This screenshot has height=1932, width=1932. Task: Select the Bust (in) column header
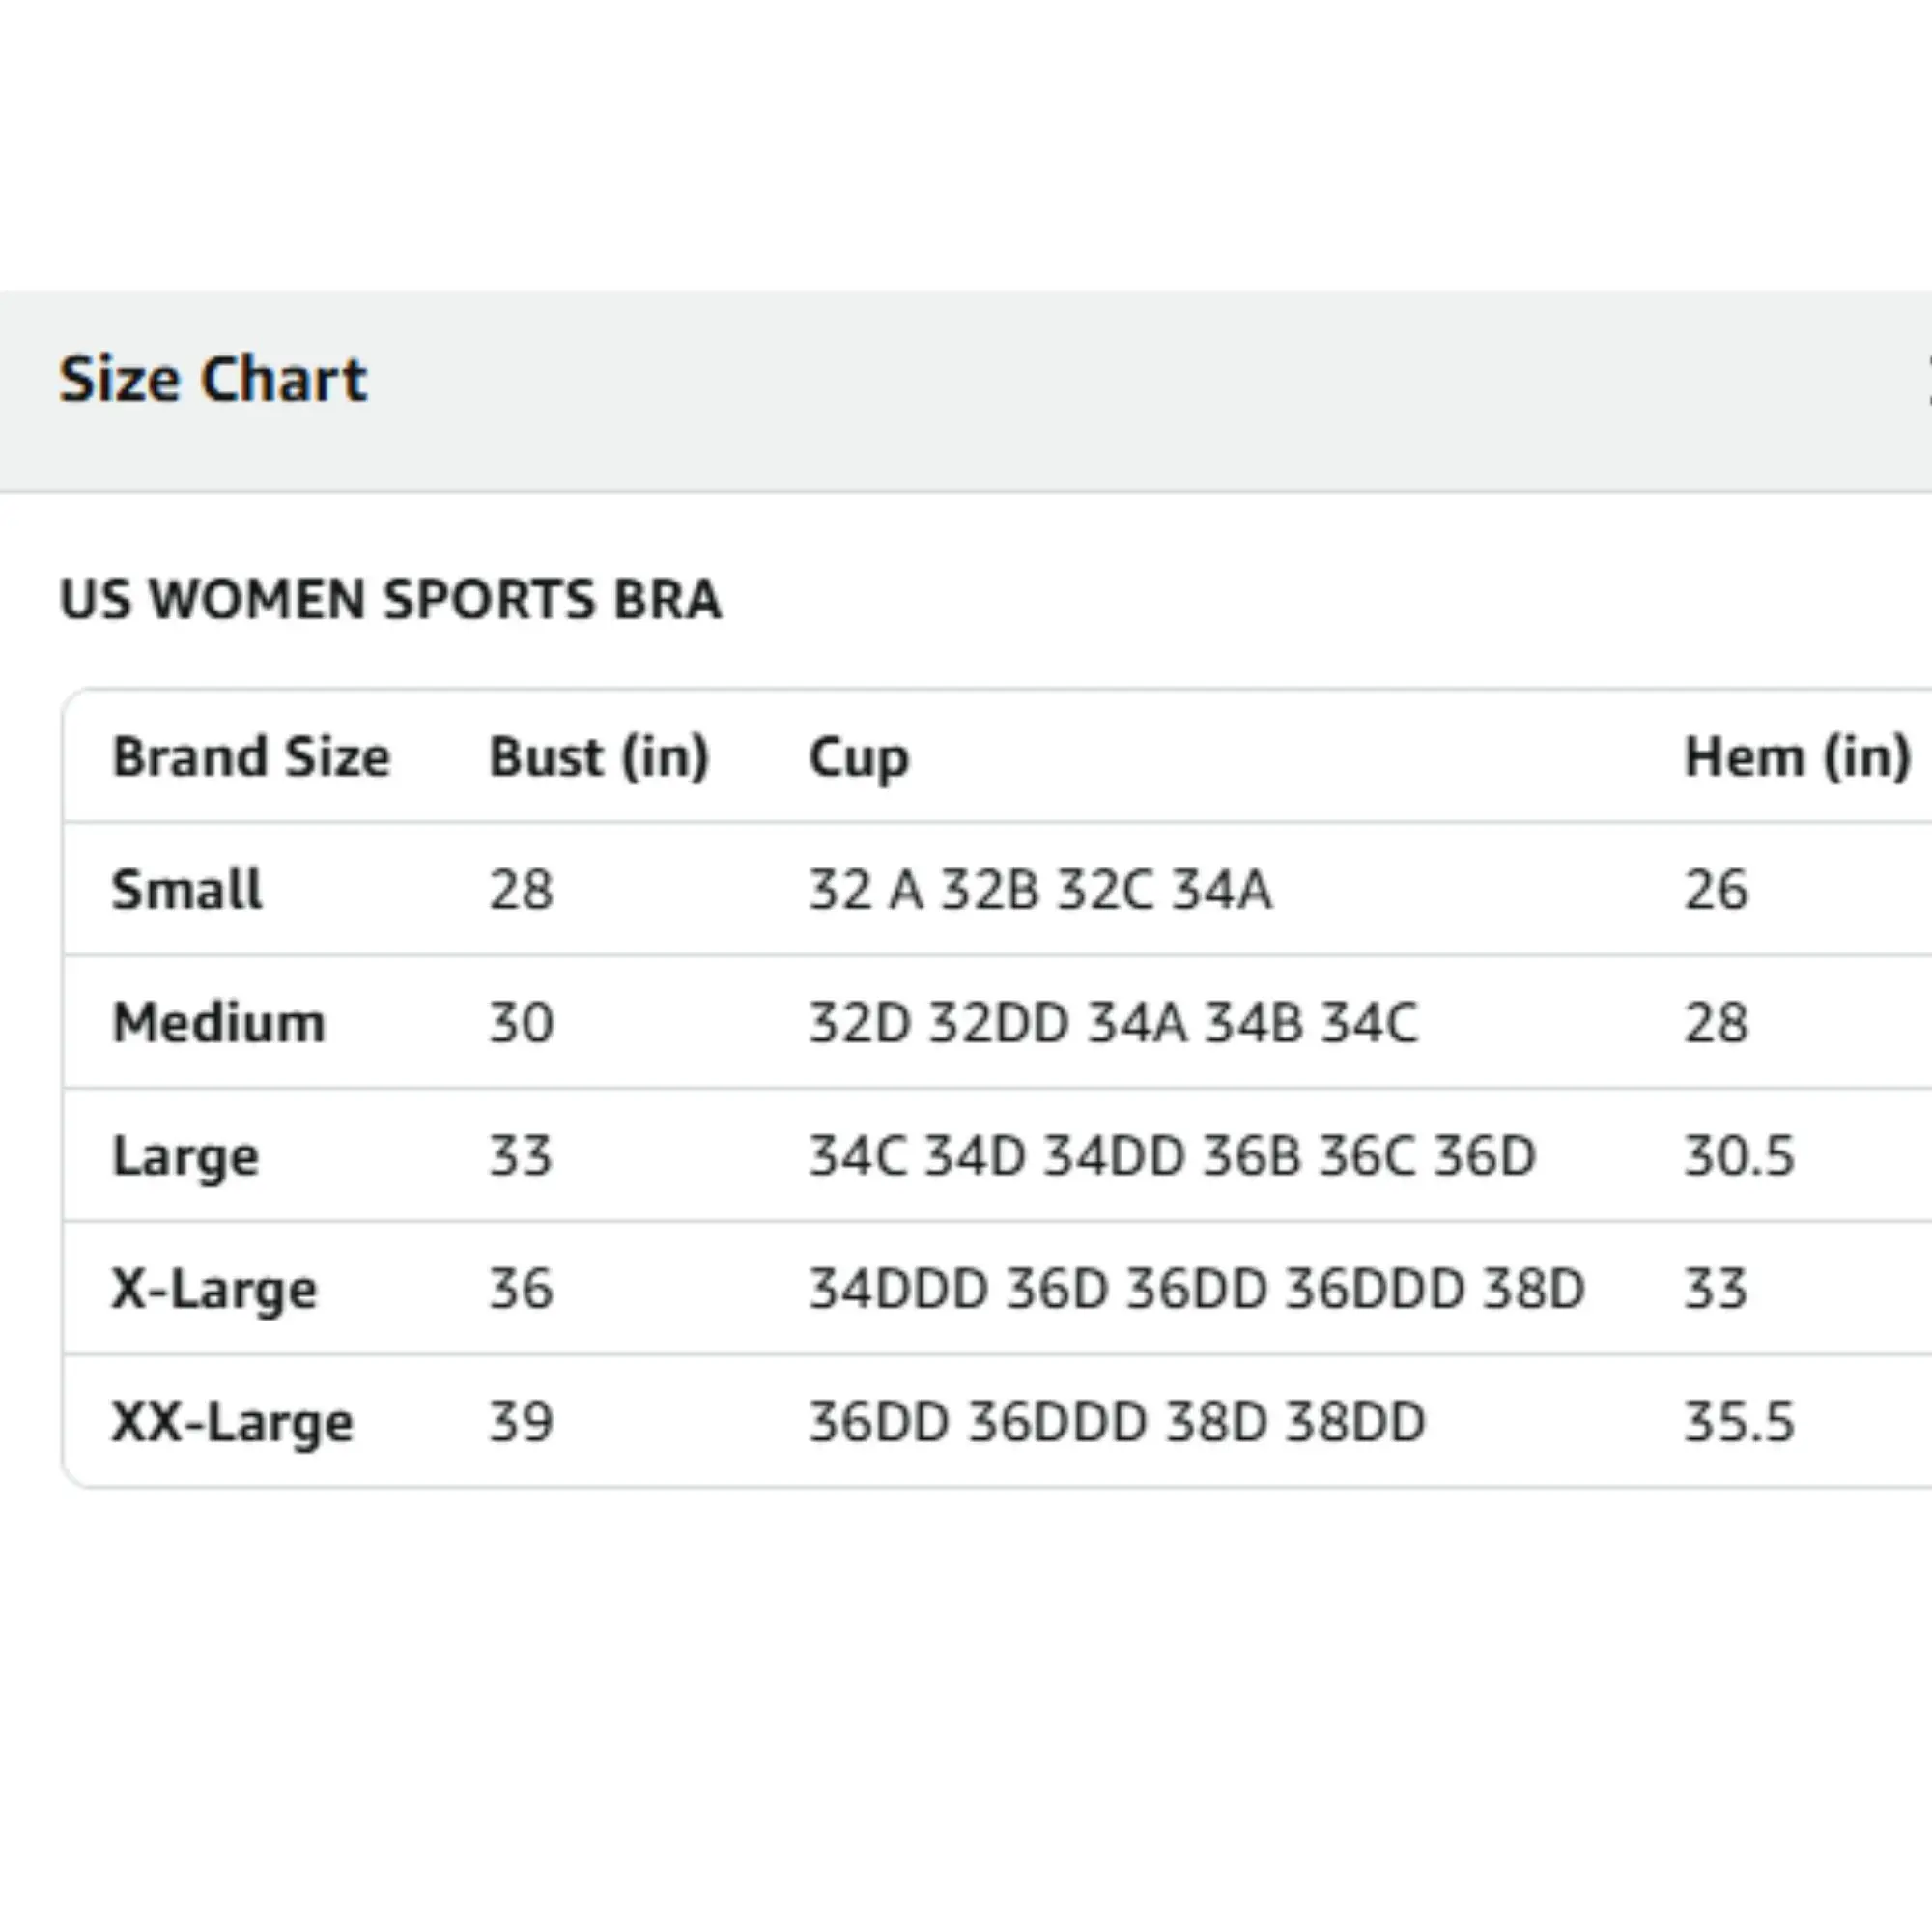(x=599, y=757)
